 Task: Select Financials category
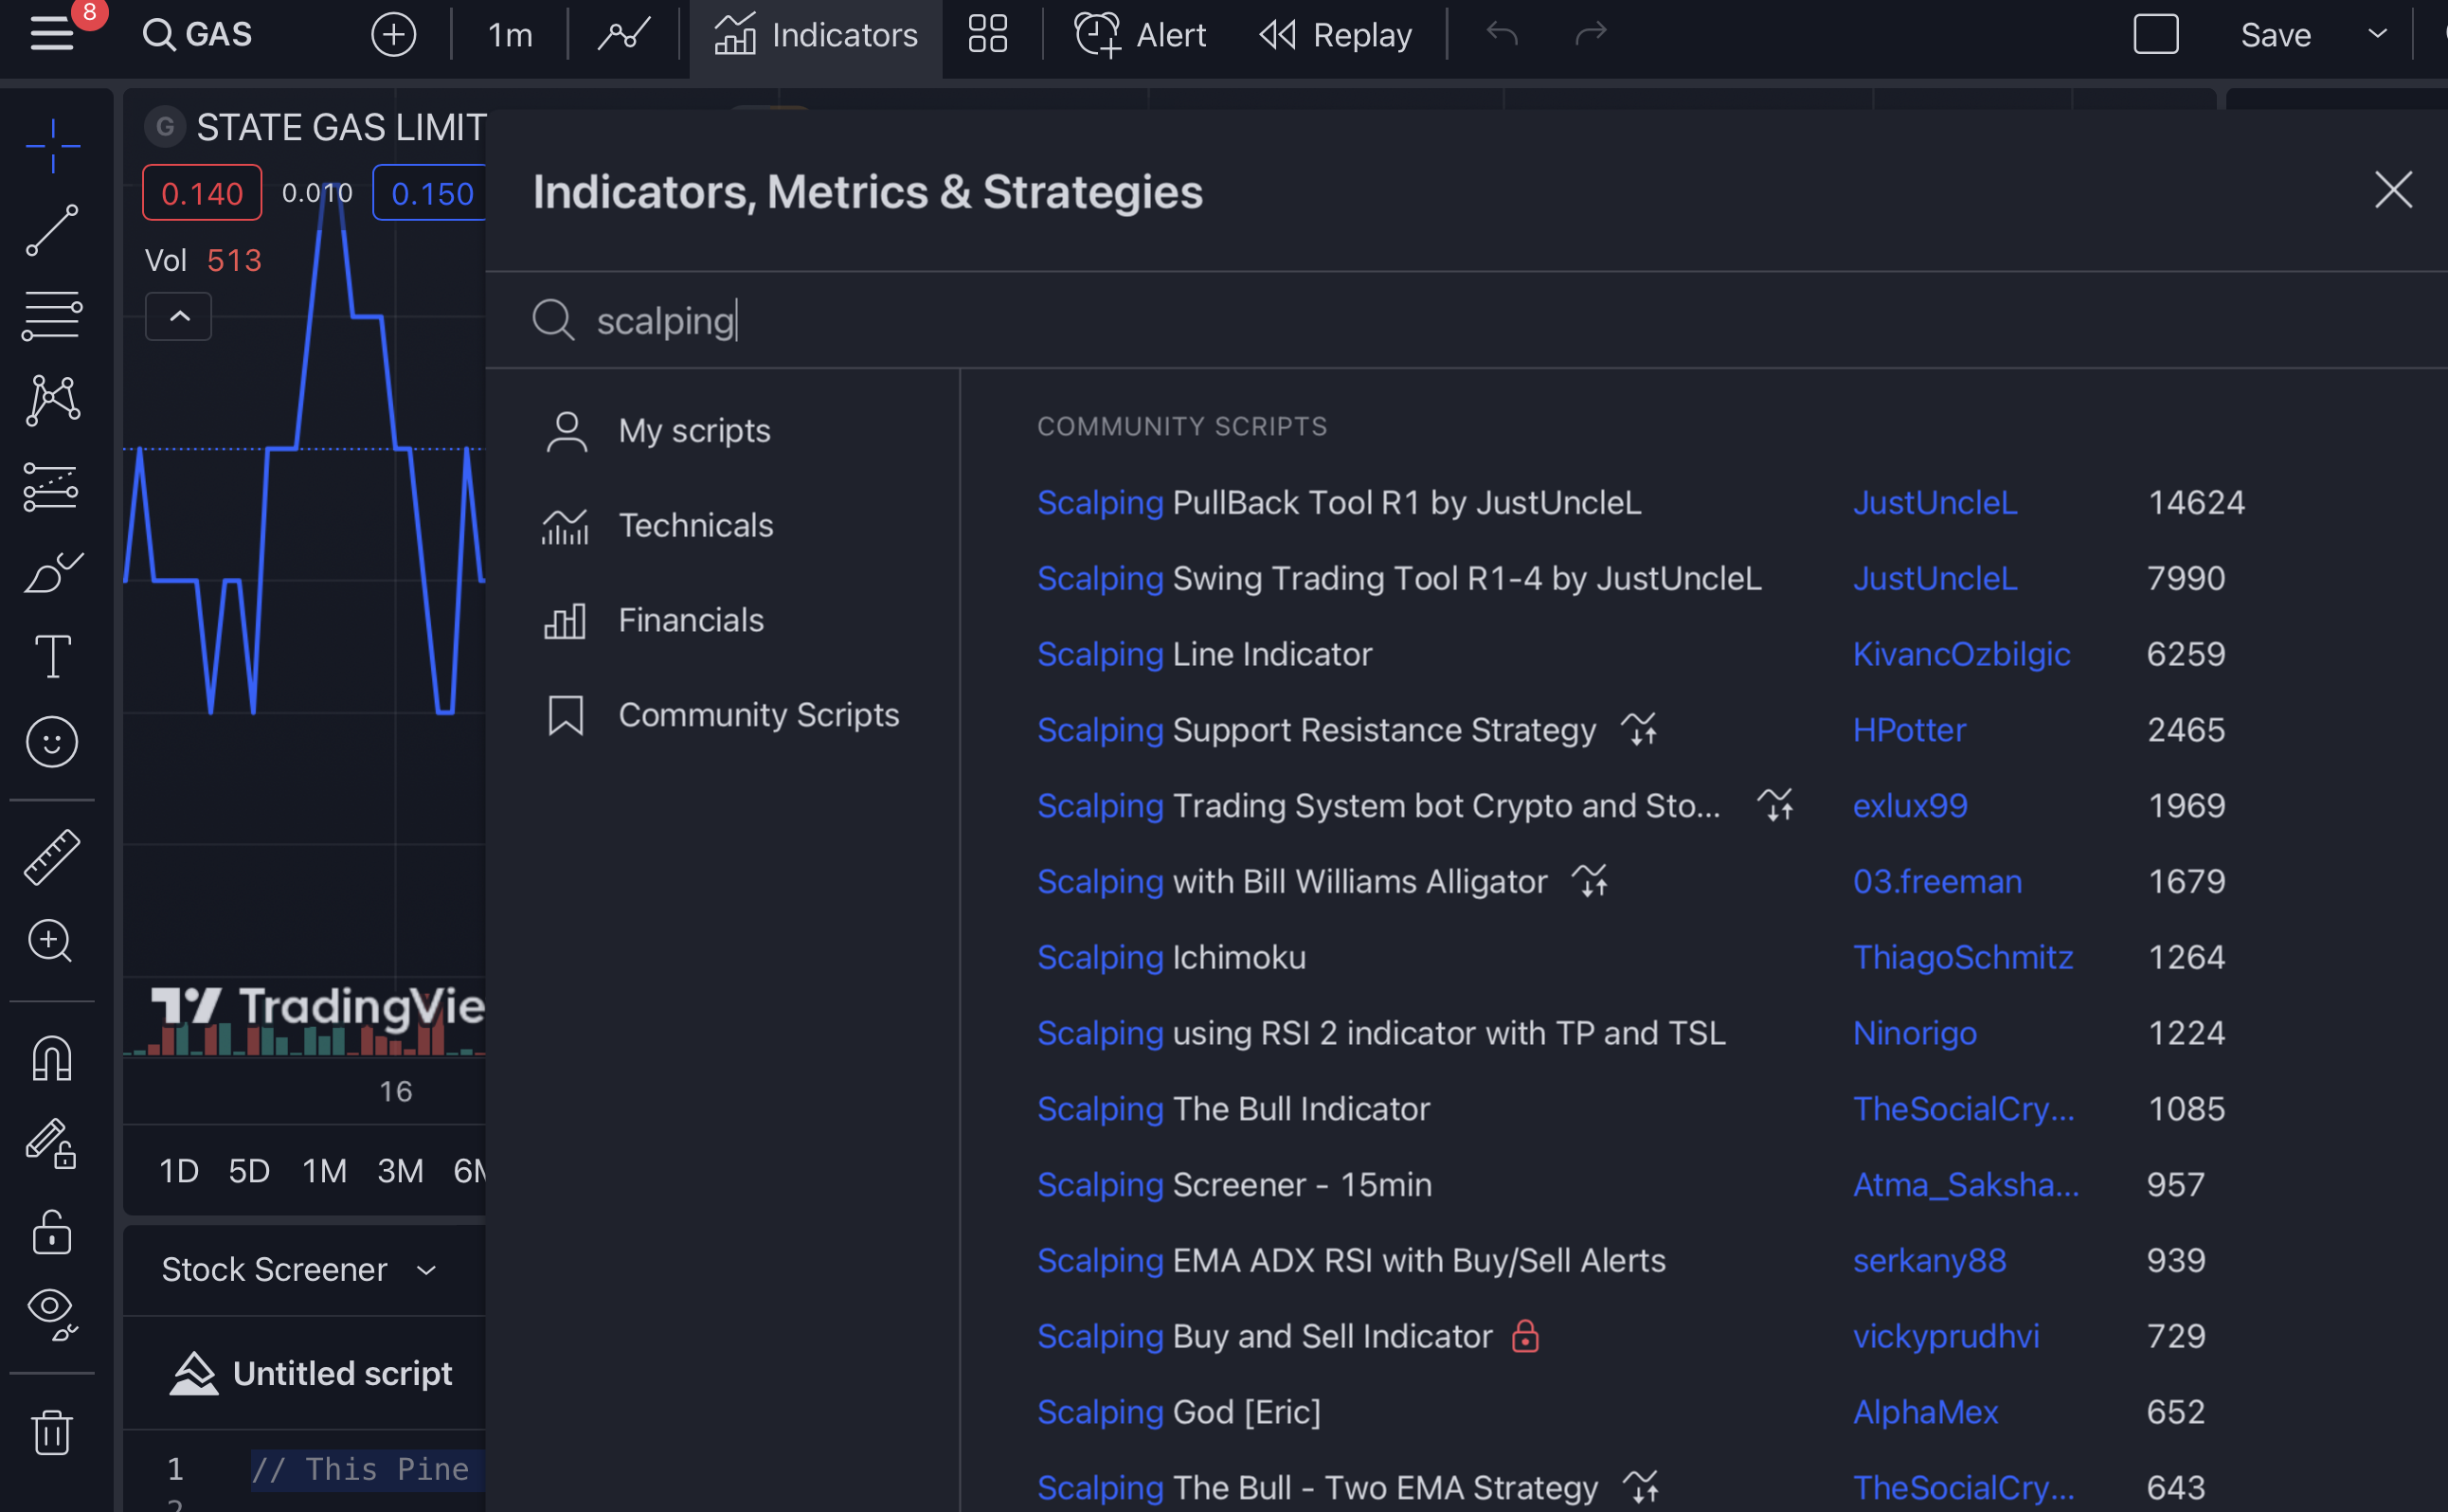(722, 620)
